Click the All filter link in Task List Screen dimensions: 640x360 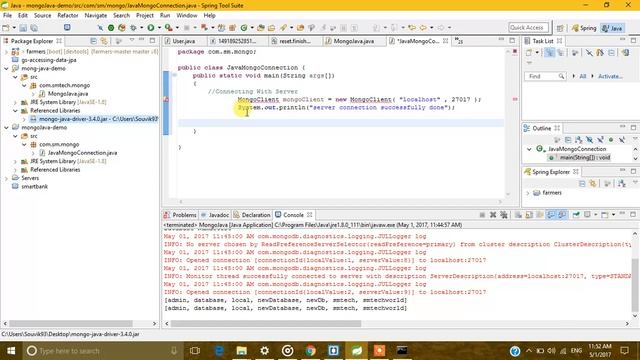tap(582, 76)
